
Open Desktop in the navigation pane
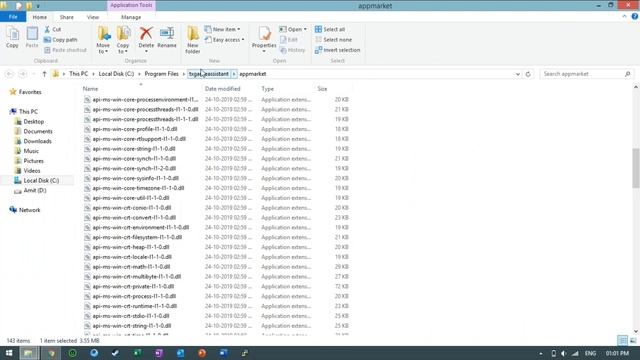tap(33, 122)
